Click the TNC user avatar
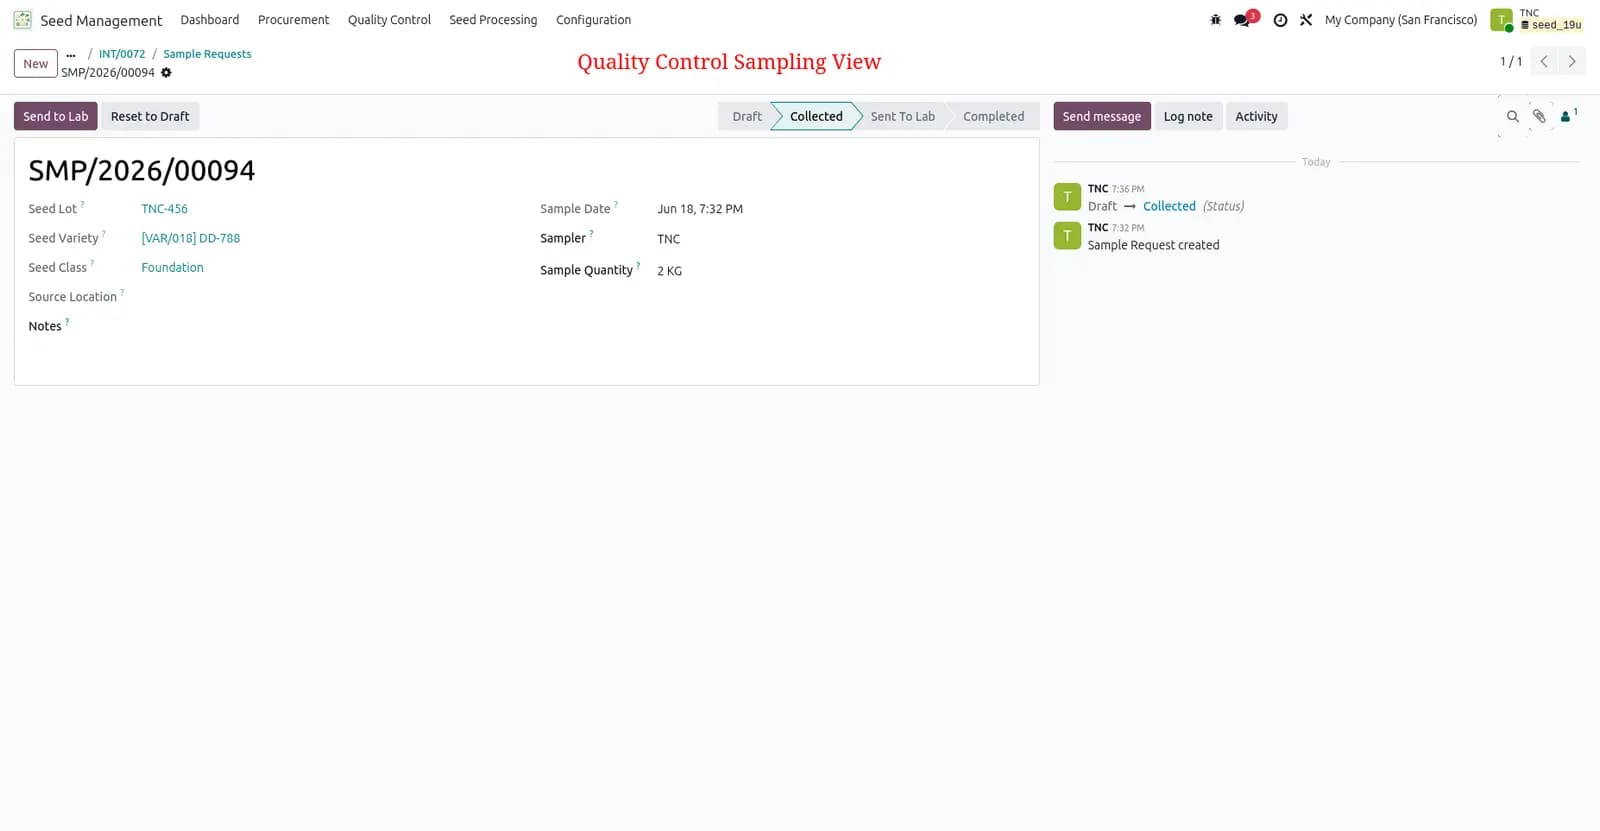Viewport: 1600px width, 831px height. pyautogui.click(x=1501, y=20)
